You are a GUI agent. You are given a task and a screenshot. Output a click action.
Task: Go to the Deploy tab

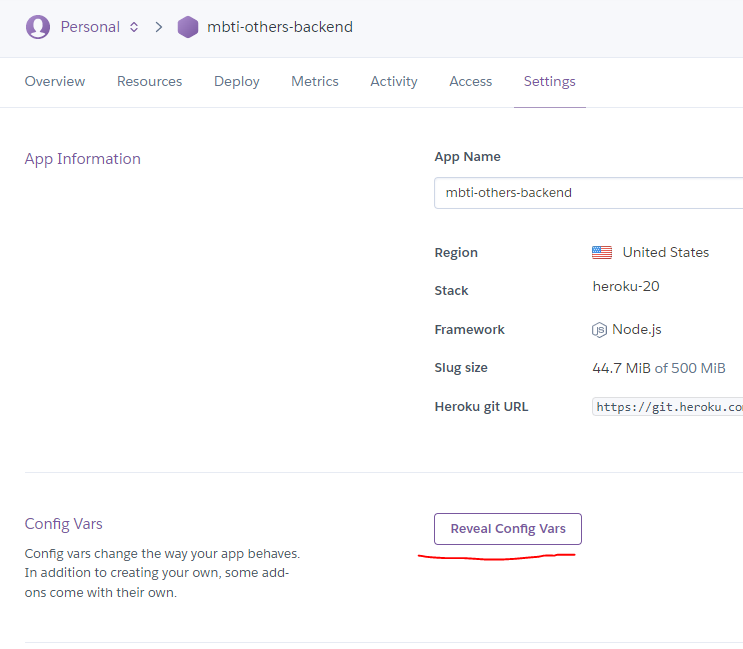click(x=236, y=81)
